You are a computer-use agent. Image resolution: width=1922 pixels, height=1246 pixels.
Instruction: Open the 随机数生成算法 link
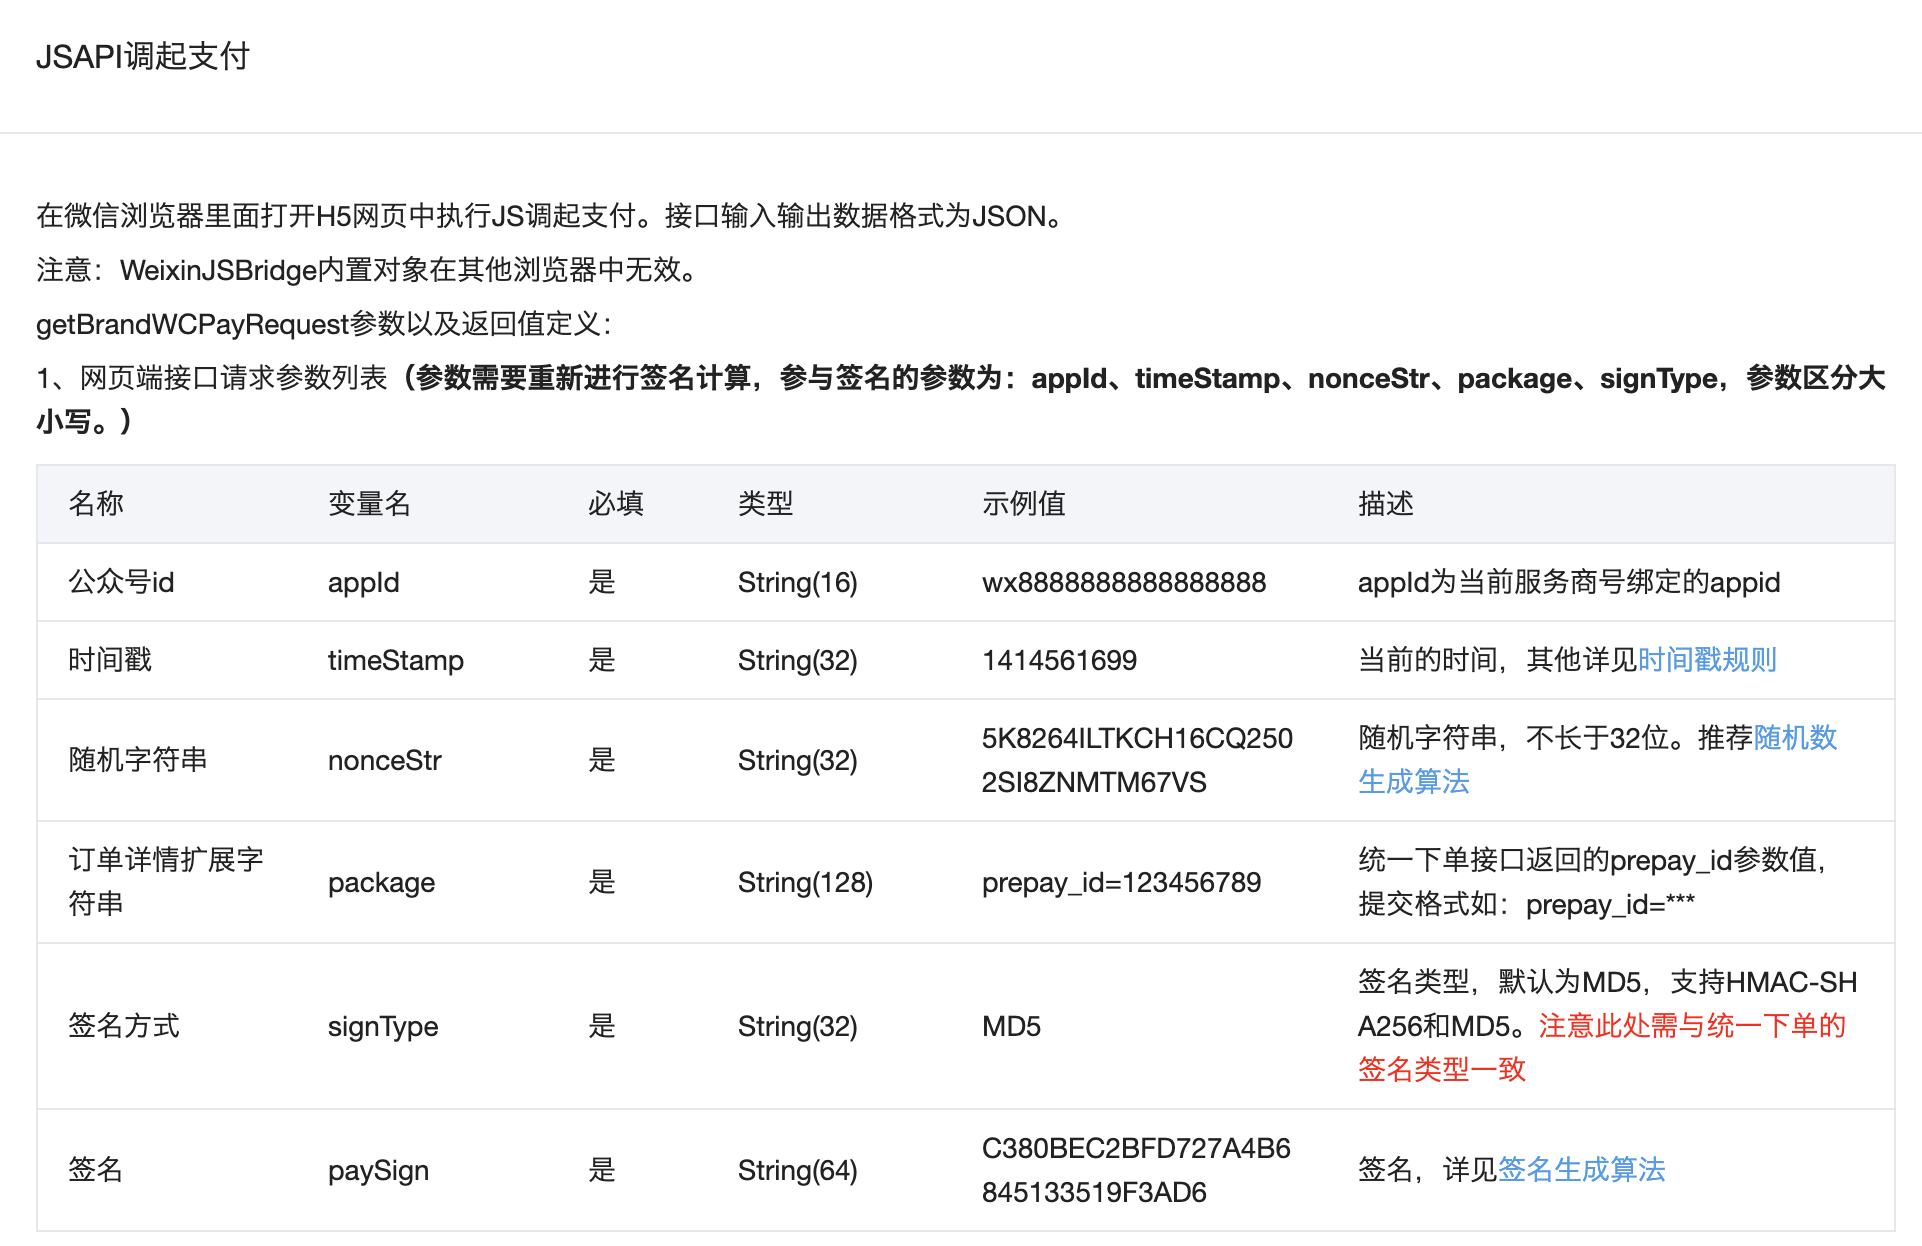pos(1794,738)
